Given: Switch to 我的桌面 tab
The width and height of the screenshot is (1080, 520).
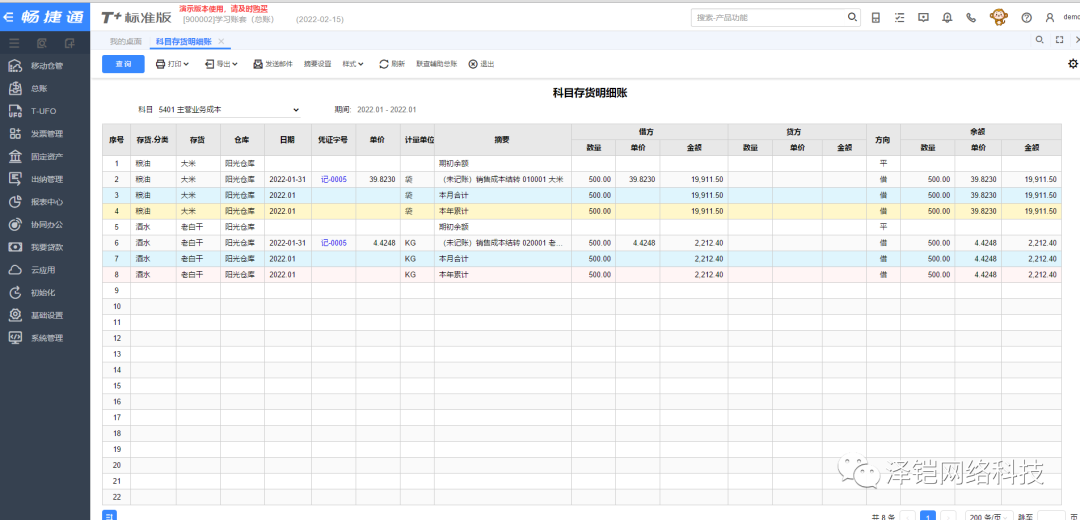Looking at the screenshot, I should tap(125, 41).
